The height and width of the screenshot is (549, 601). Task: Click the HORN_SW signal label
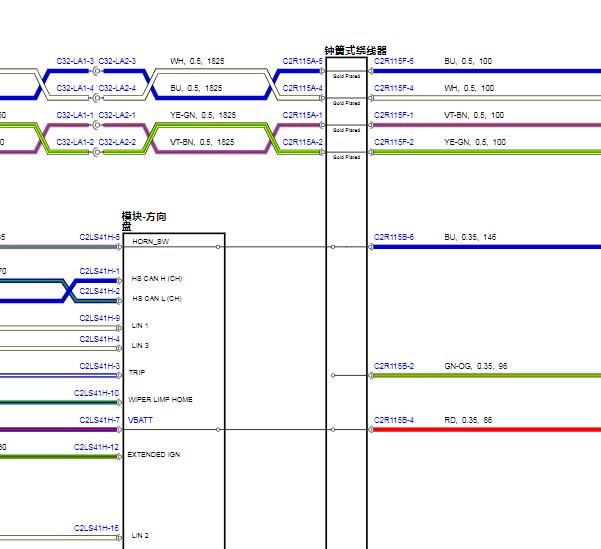150,242
